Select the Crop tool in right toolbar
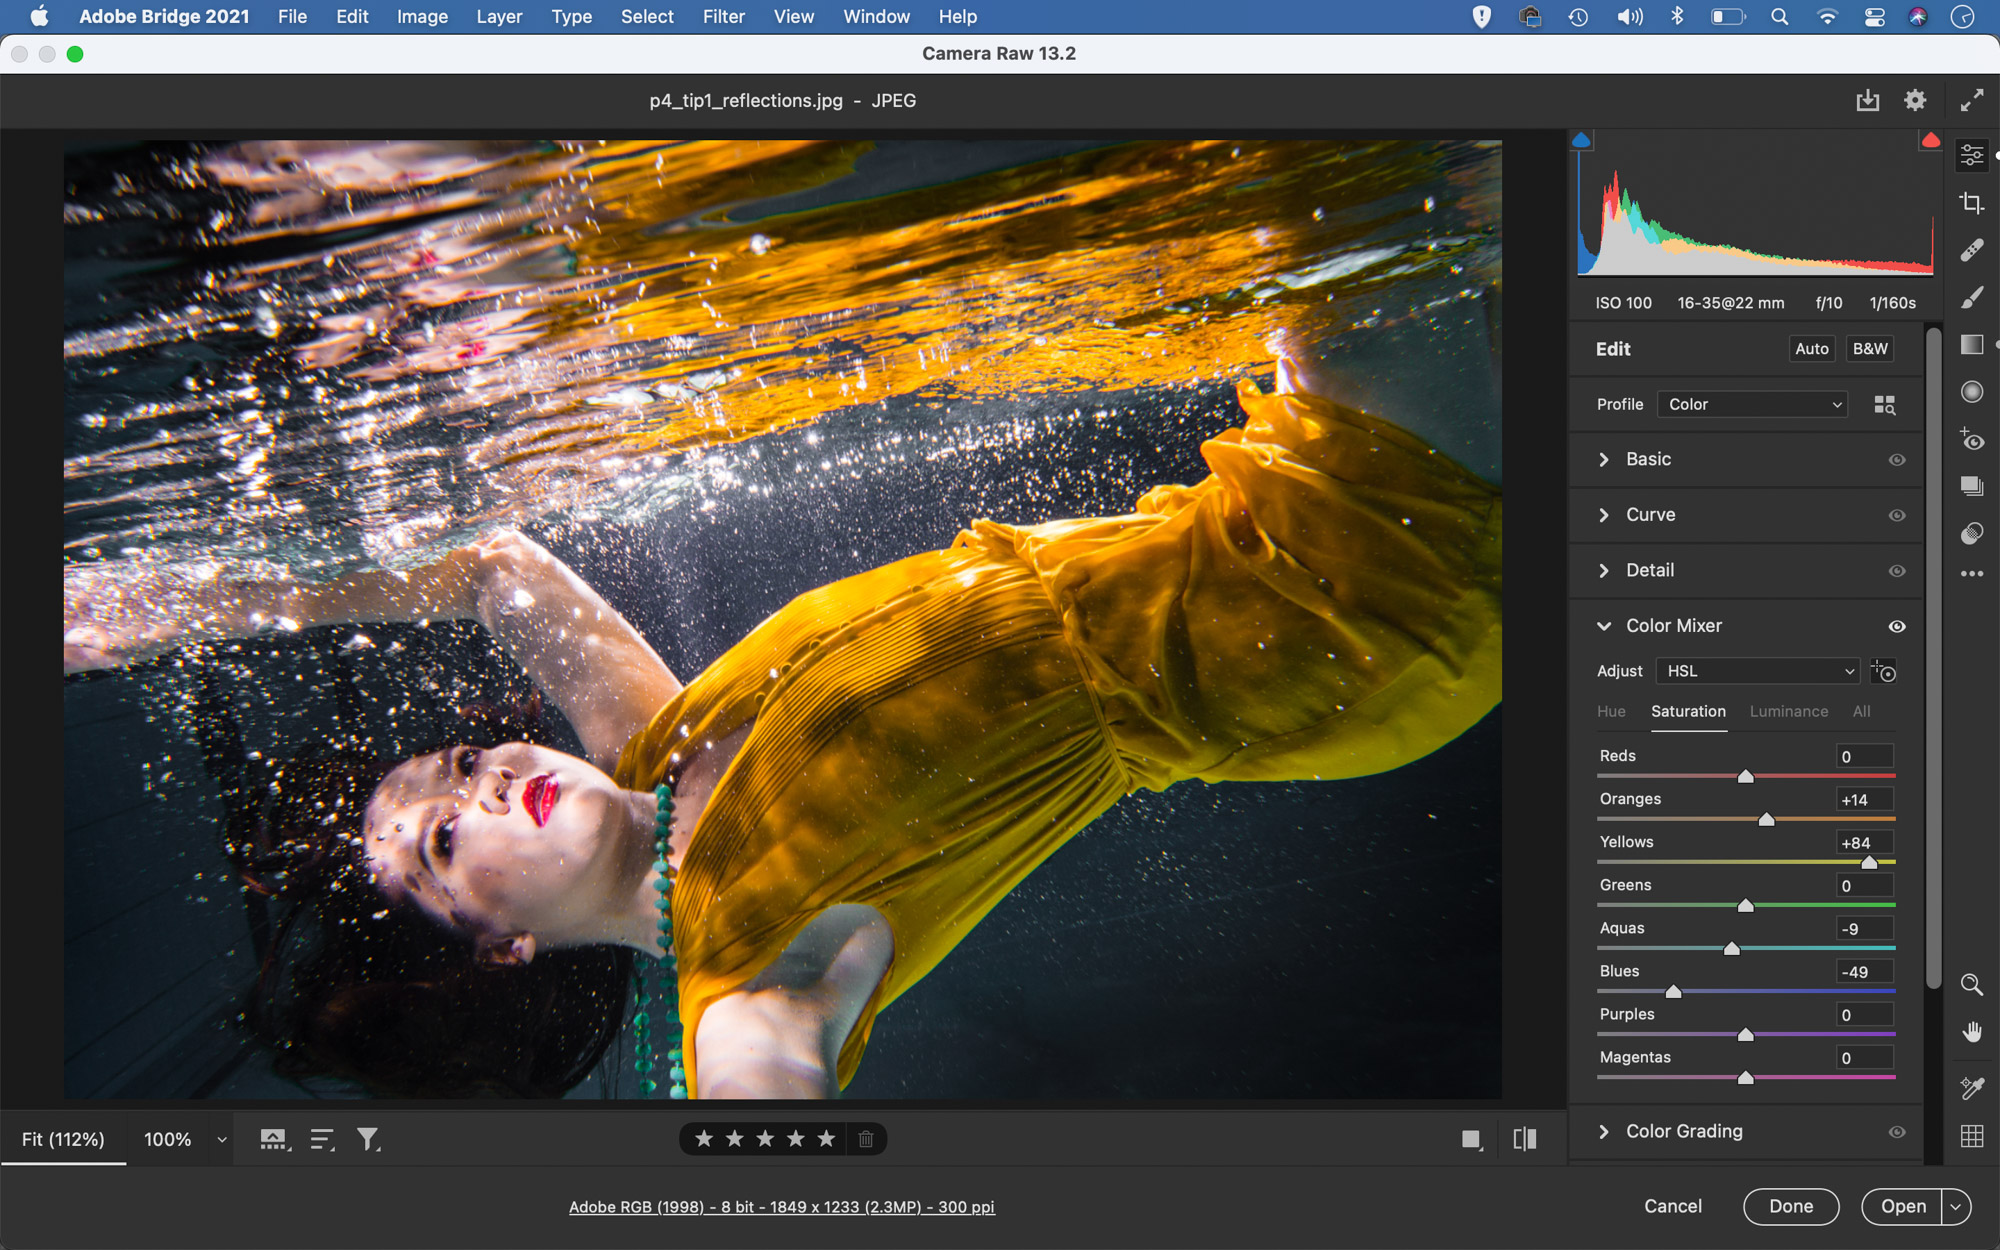Viewport: 2000px width, 1250px height. pos(1971,203)
